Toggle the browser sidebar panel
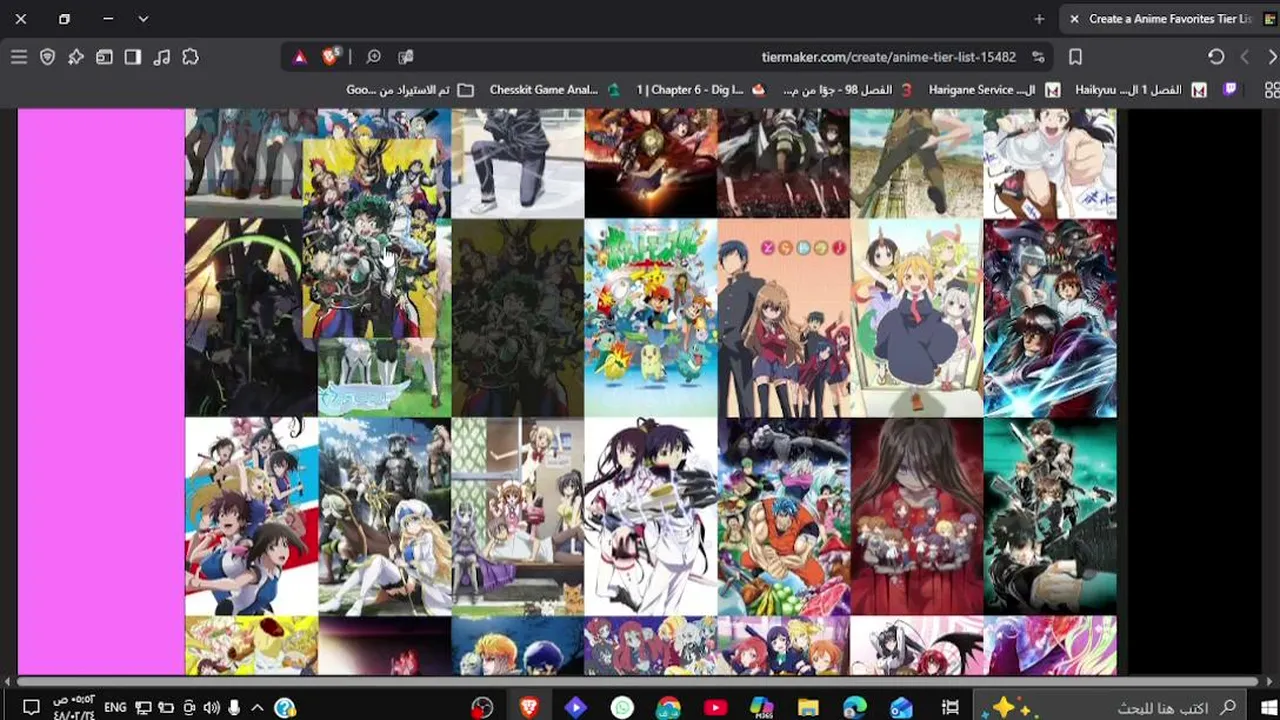Viewport: 1280px width, 720px height. click(x=133, y=57)
